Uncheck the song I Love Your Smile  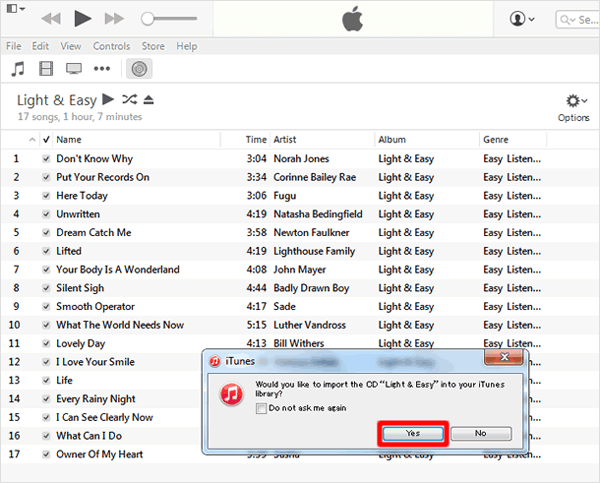click(x=46, y=362)
